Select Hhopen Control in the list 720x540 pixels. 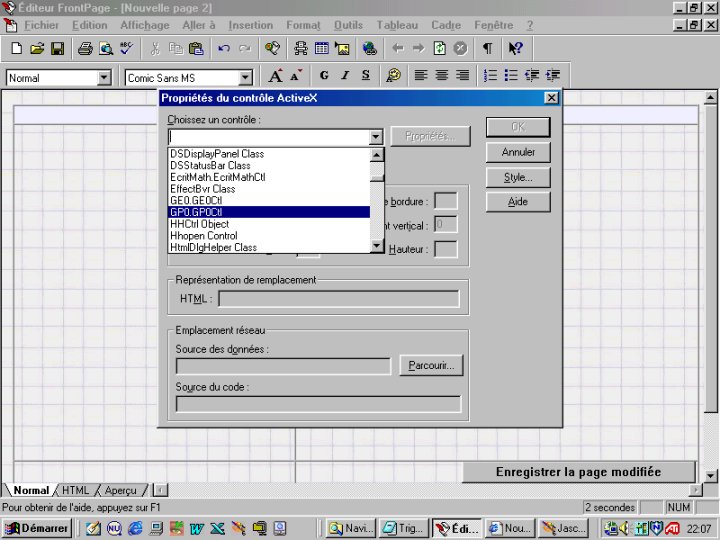[x=269, y=236]
